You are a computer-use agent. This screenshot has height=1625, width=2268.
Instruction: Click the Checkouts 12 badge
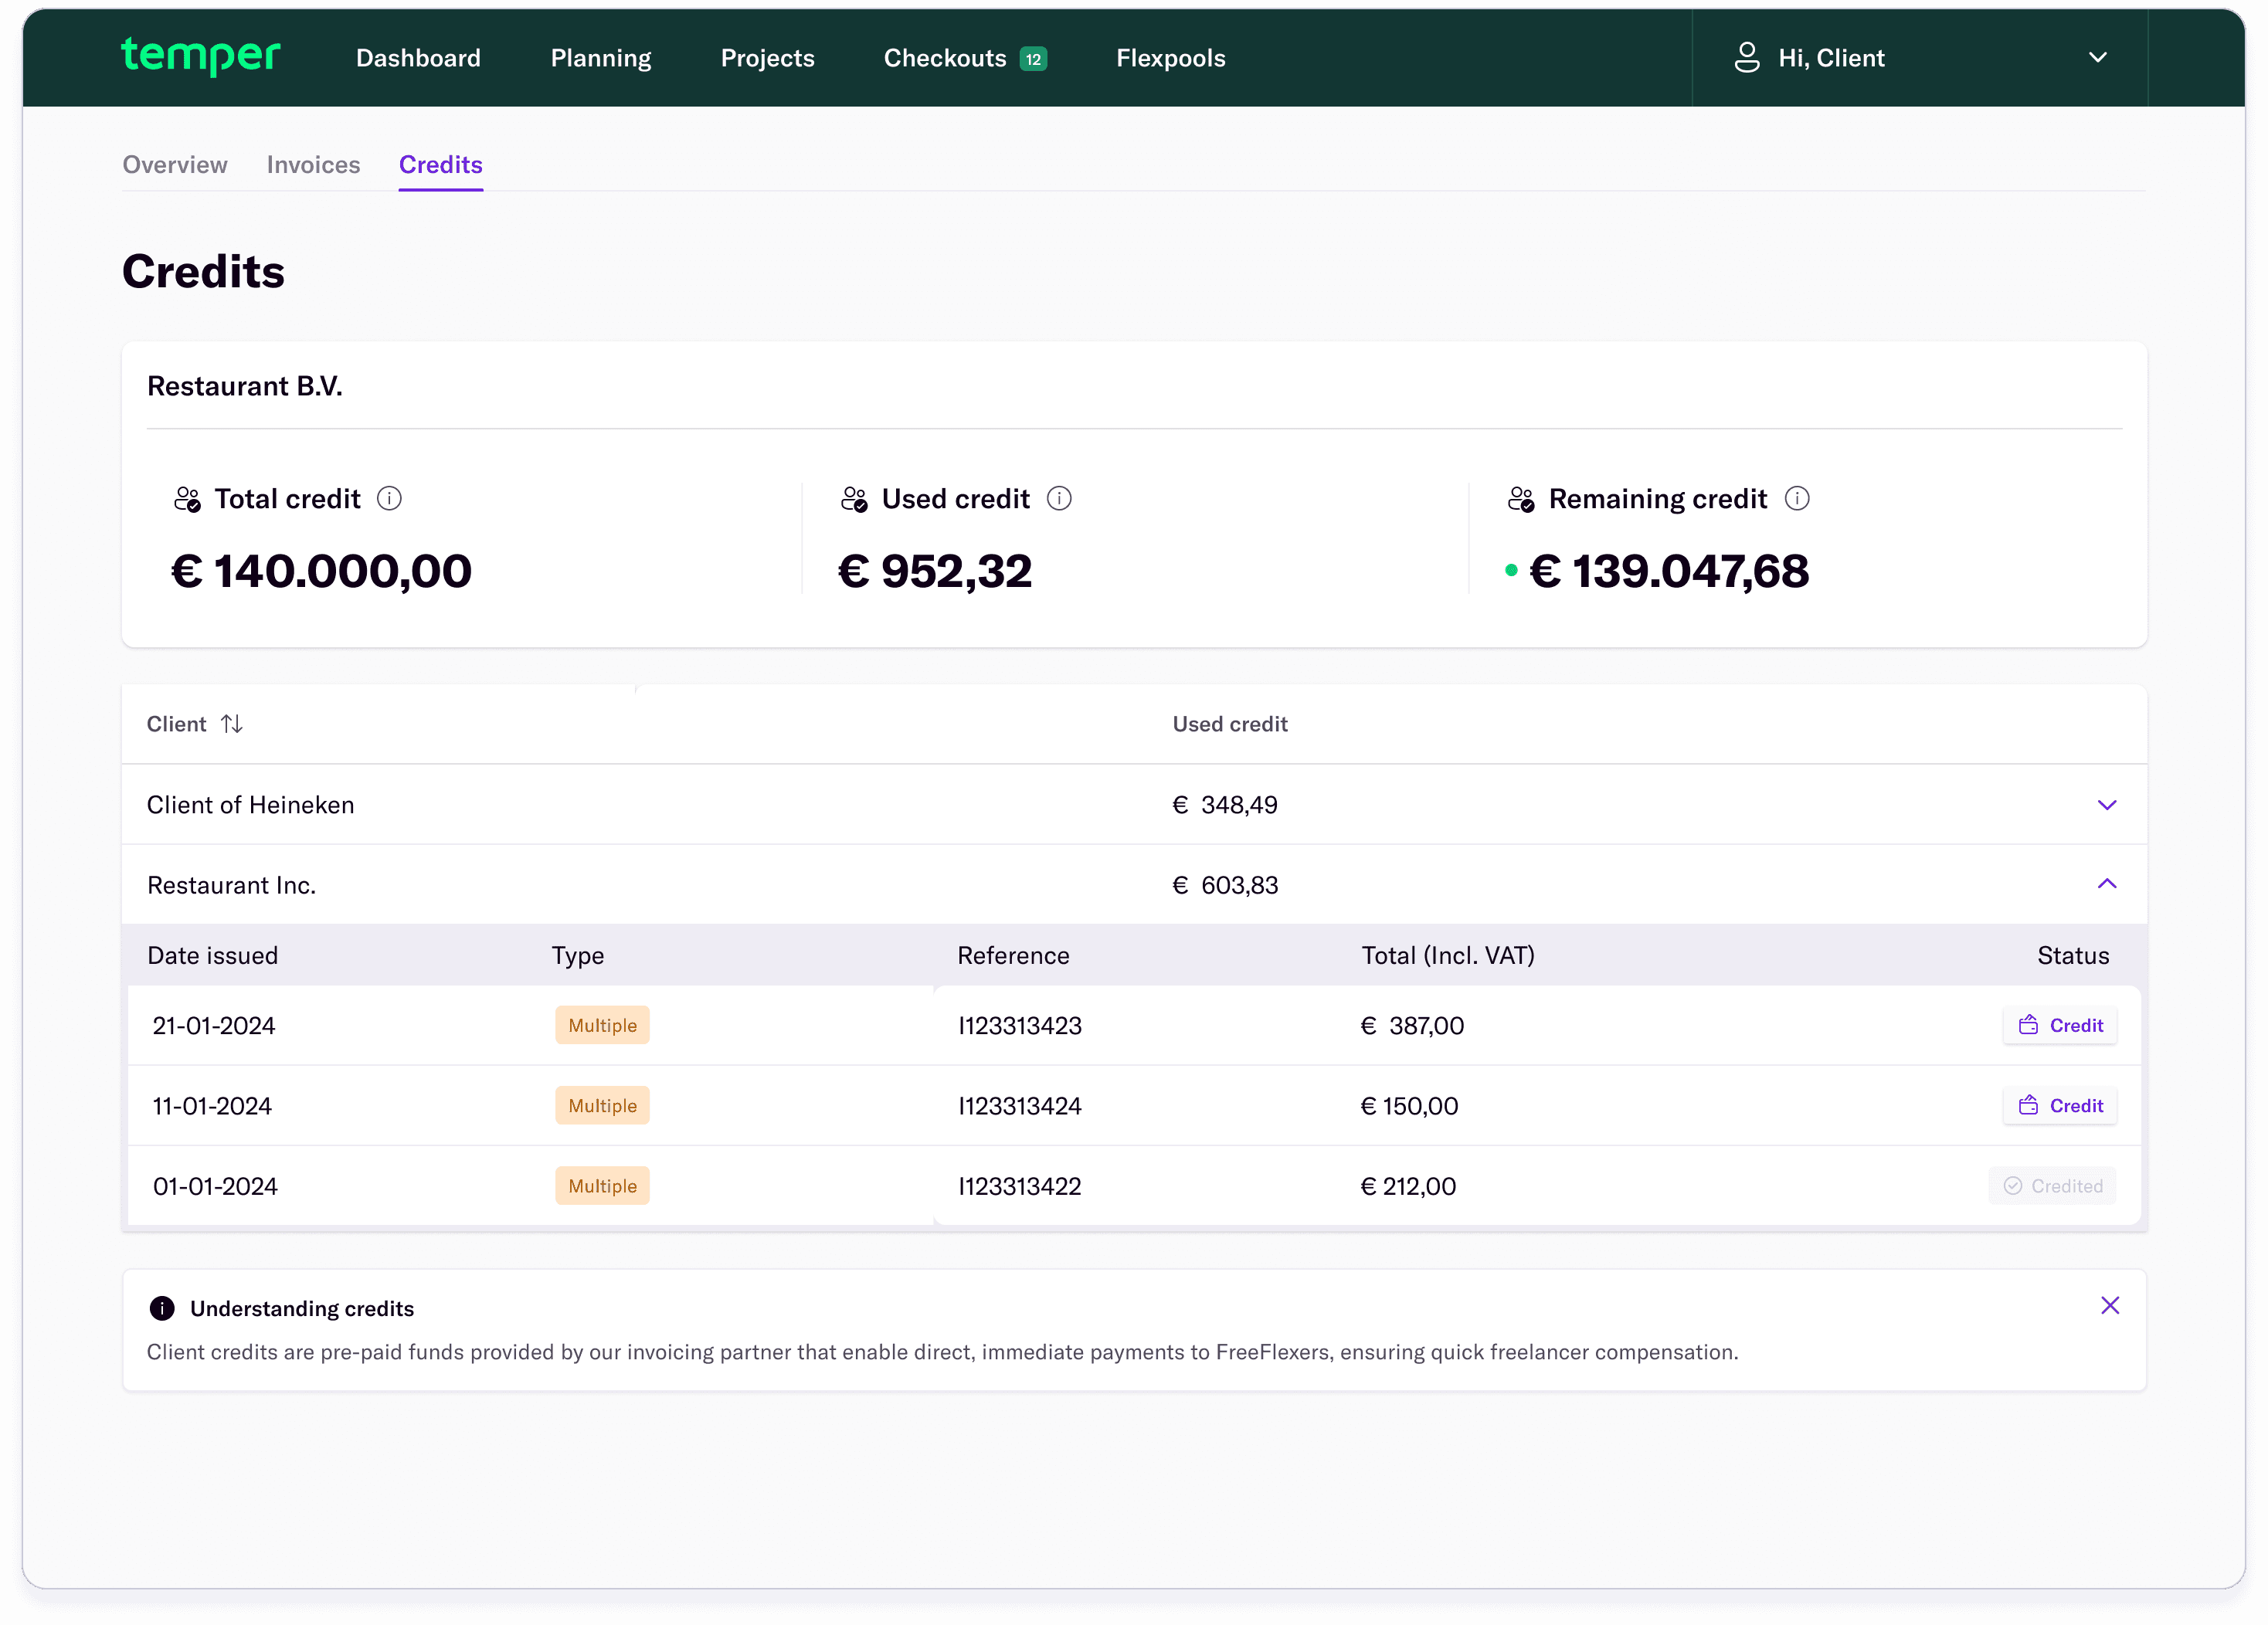pos(1033,59)
